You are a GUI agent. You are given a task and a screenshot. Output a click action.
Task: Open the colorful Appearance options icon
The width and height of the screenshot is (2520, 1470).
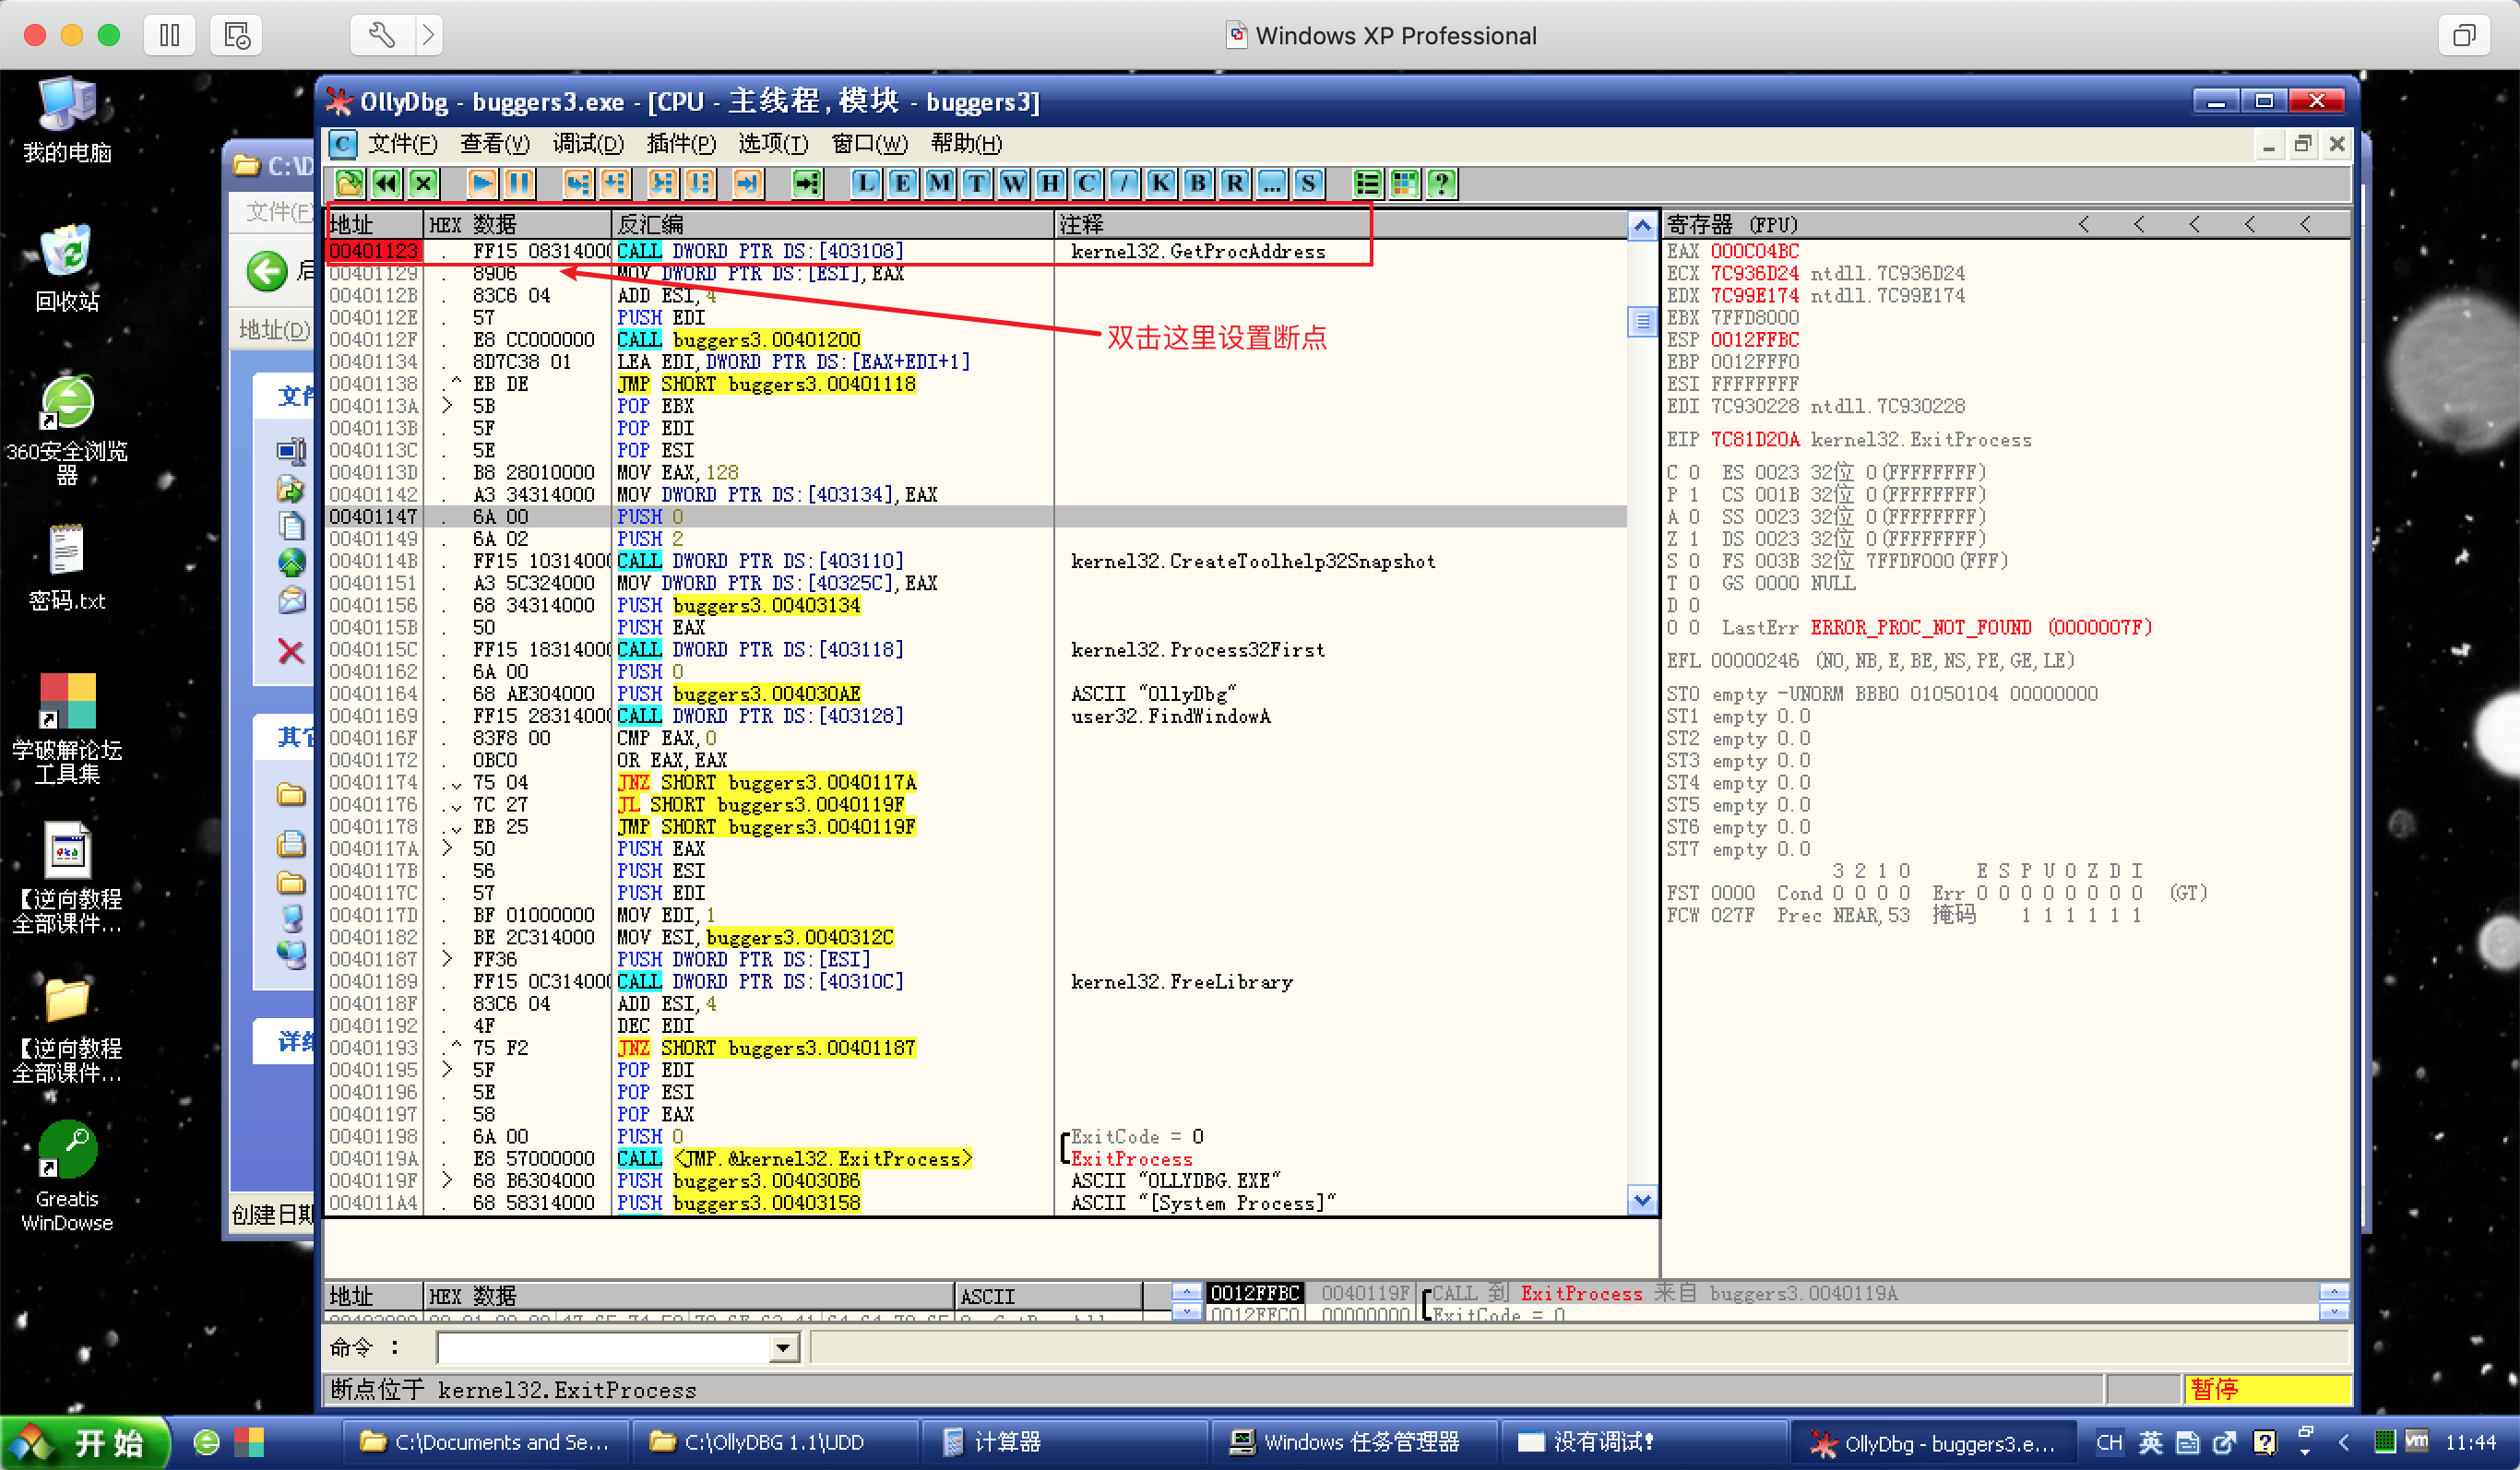pyautogui.click(x=1404, y=183)
